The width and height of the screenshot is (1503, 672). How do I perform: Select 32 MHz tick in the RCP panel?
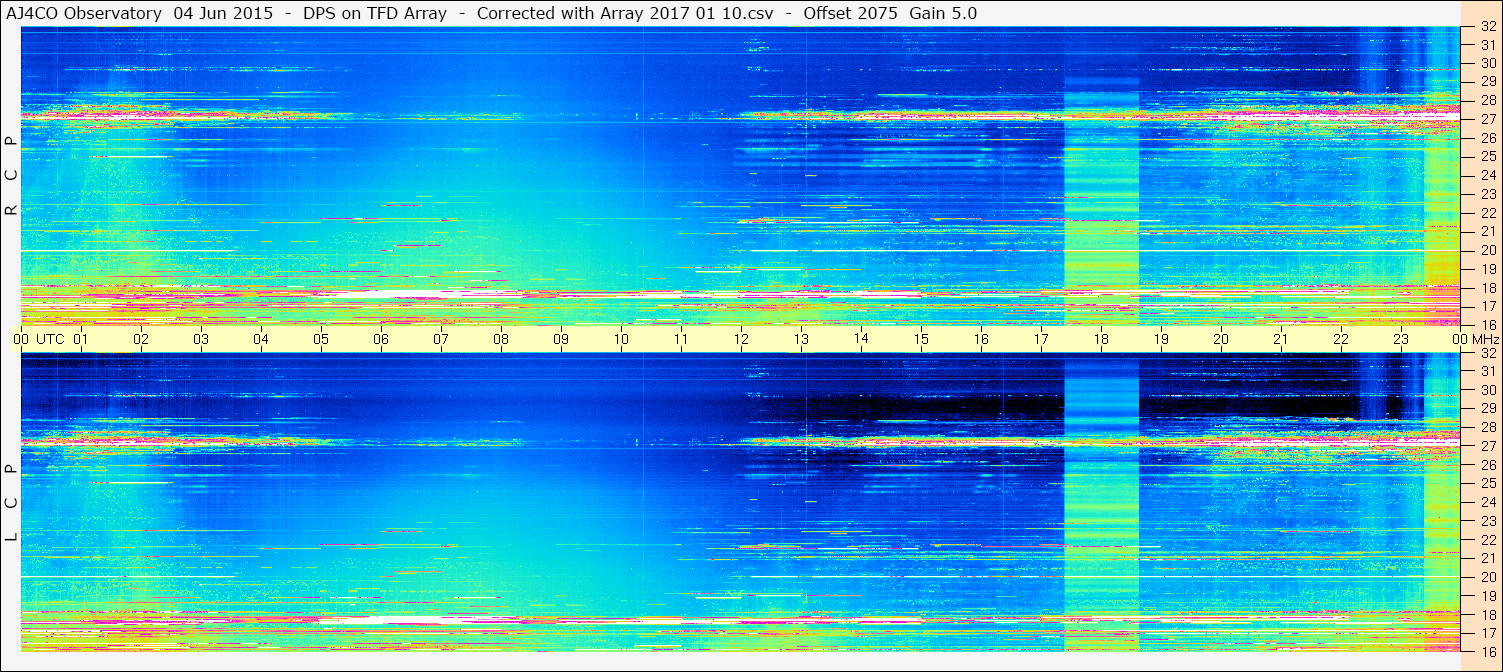(x=1487, y=28)
